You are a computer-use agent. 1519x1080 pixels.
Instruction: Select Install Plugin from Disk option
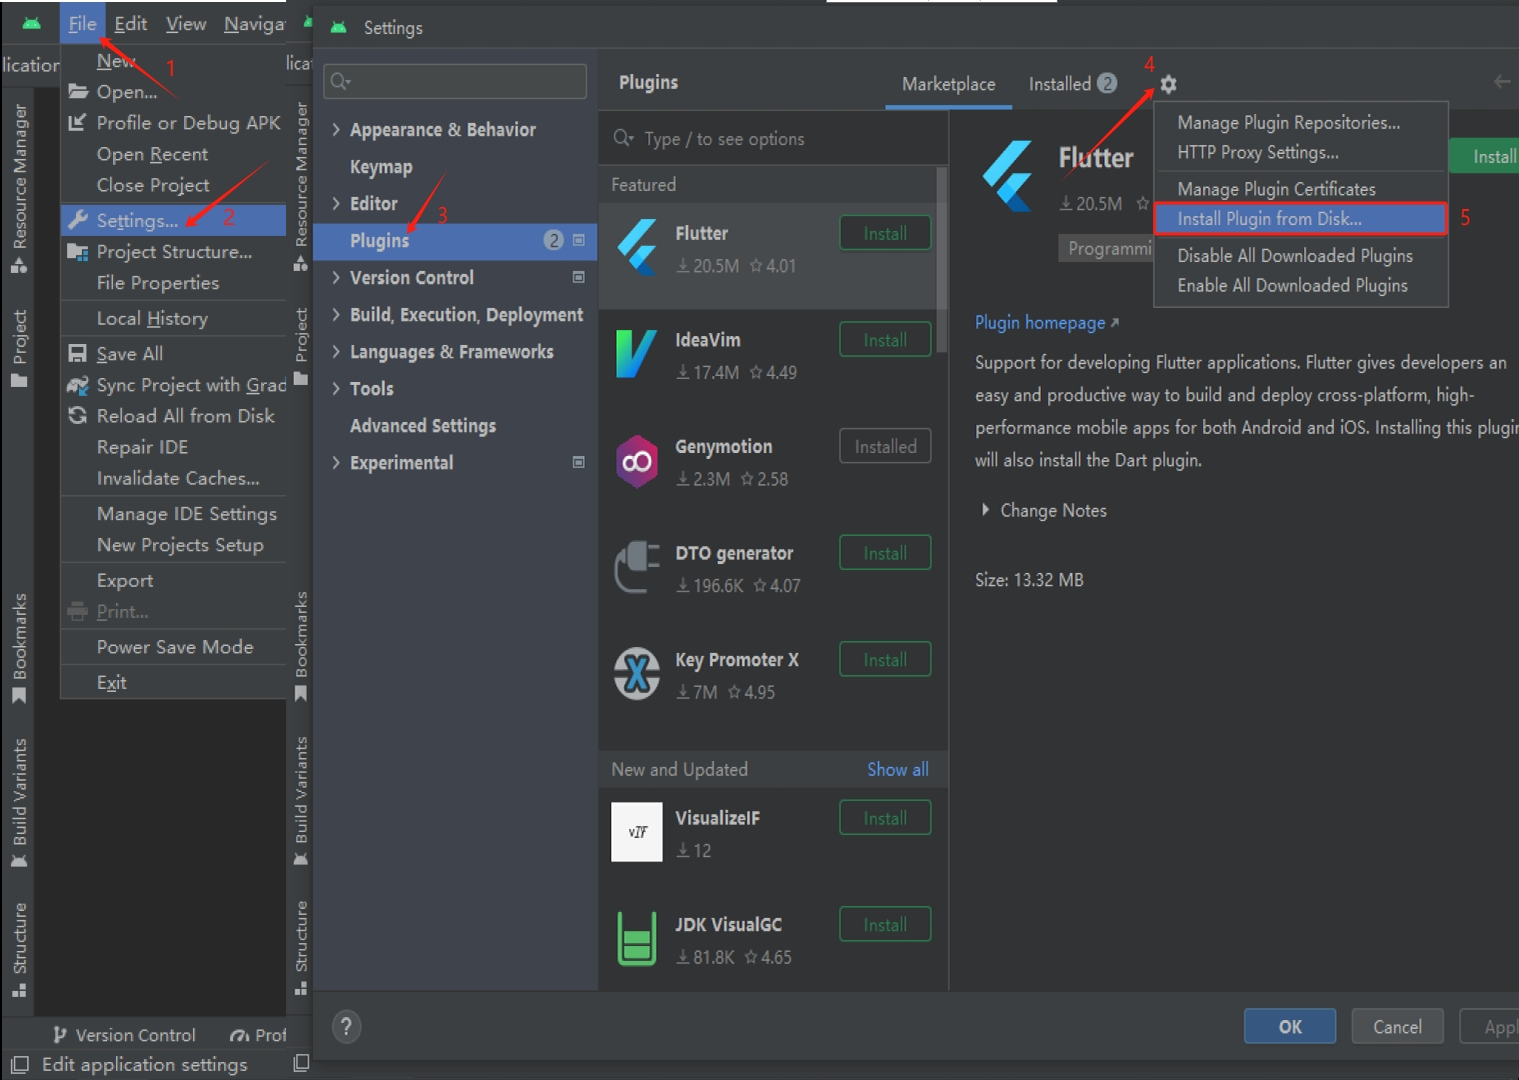click(1268, 219)
